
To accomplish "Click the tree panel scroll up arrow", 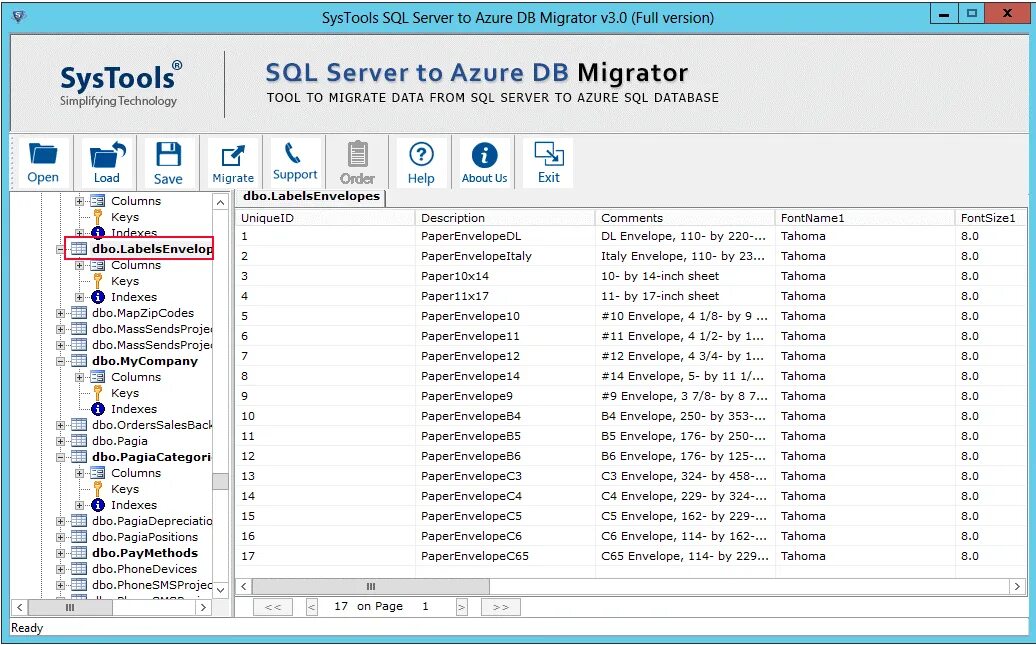I will click(221, 202).
